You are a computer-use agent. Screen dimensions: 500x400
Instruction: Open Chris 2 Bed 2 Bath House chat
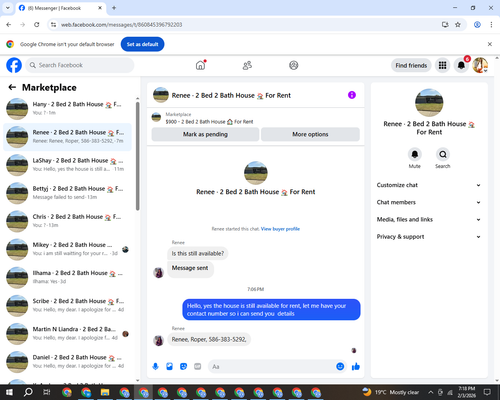pos(67,221)
